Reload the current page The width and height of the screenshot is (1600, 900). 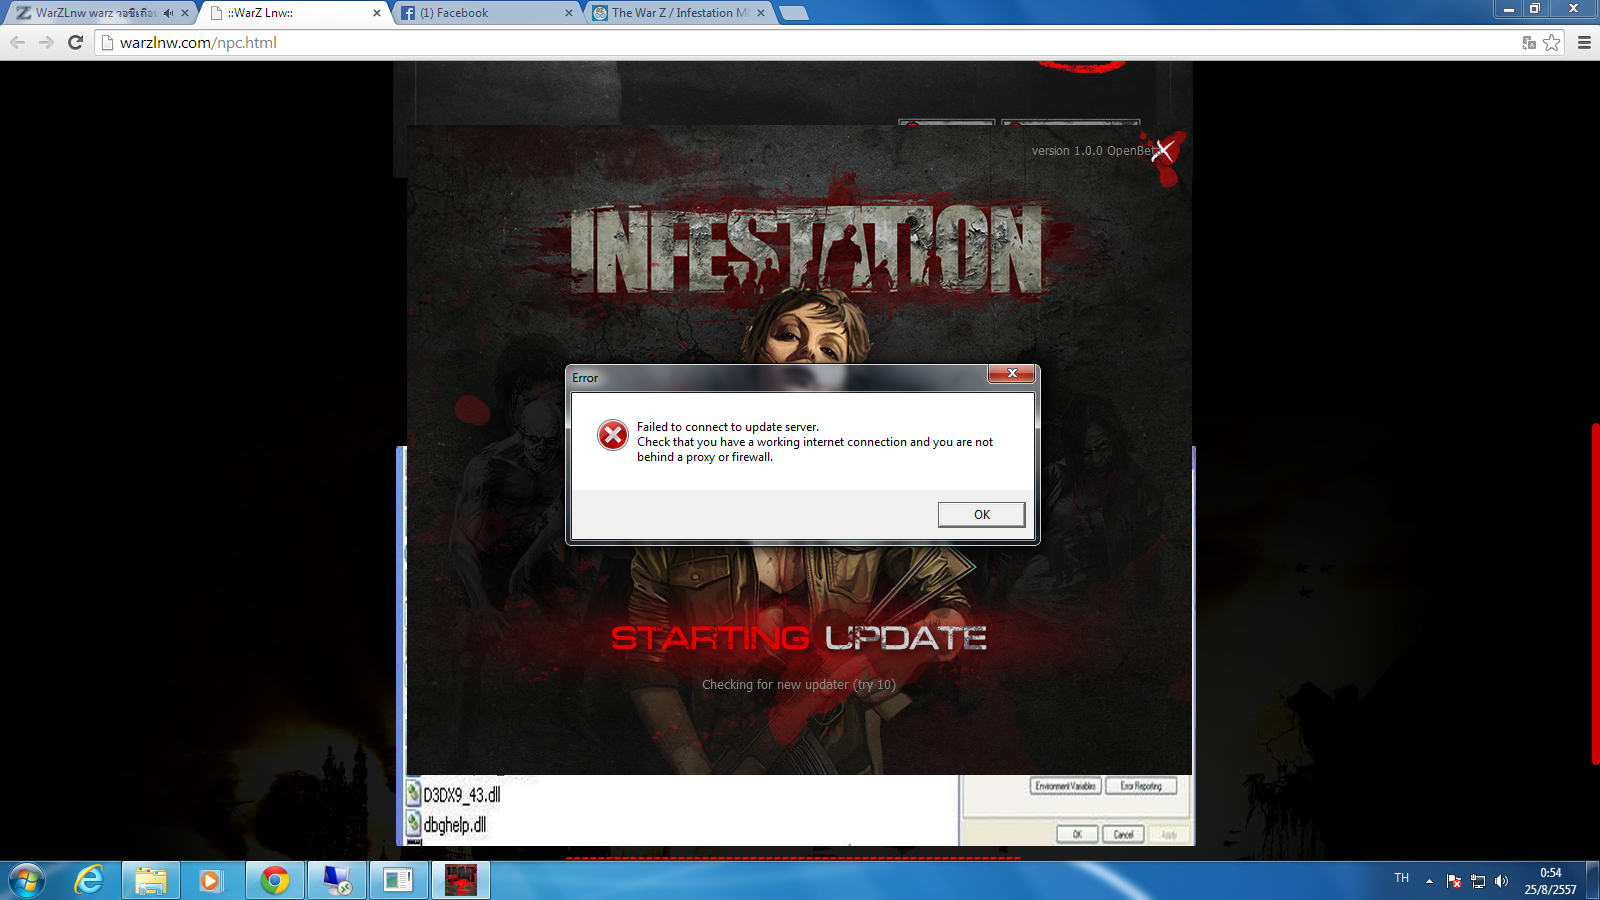pyautogui.click(x=75, y=42)
